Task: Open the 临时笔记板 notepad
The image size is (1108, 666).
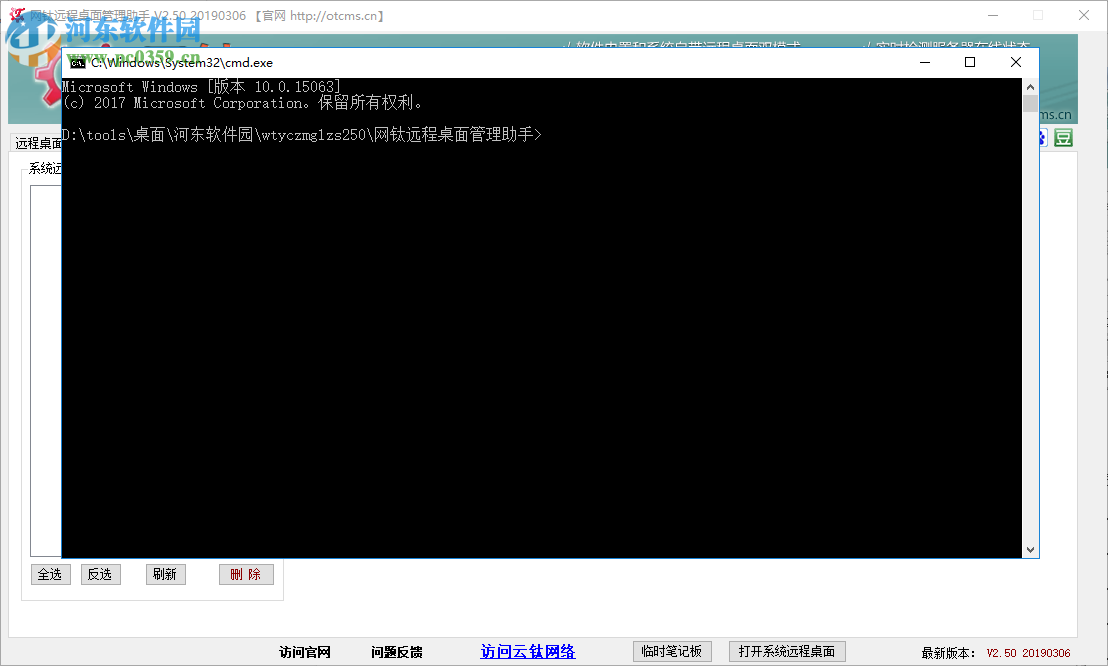Action: (x=672, y=651)
